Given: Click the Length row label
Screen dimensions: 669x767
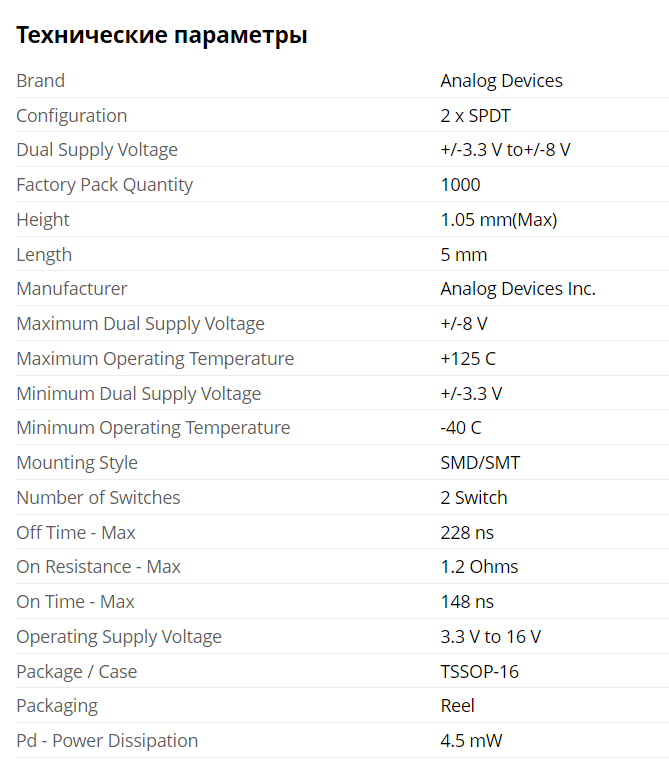Looking at the screenshot, I should point(44,255).
